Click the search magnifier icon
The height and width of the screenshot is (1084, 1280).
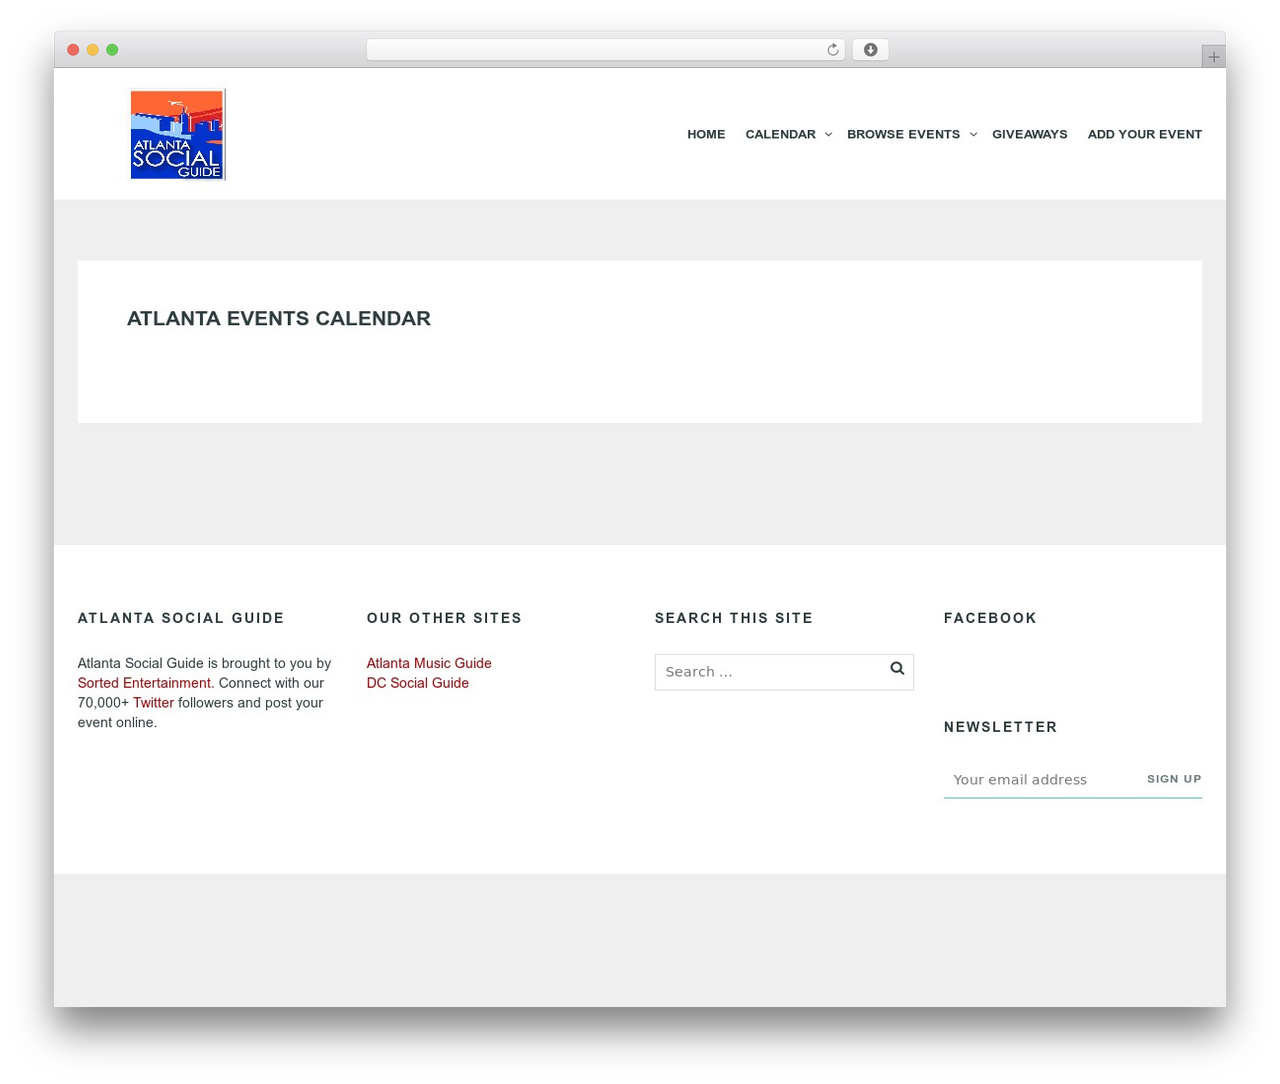[x=897, y=669]
